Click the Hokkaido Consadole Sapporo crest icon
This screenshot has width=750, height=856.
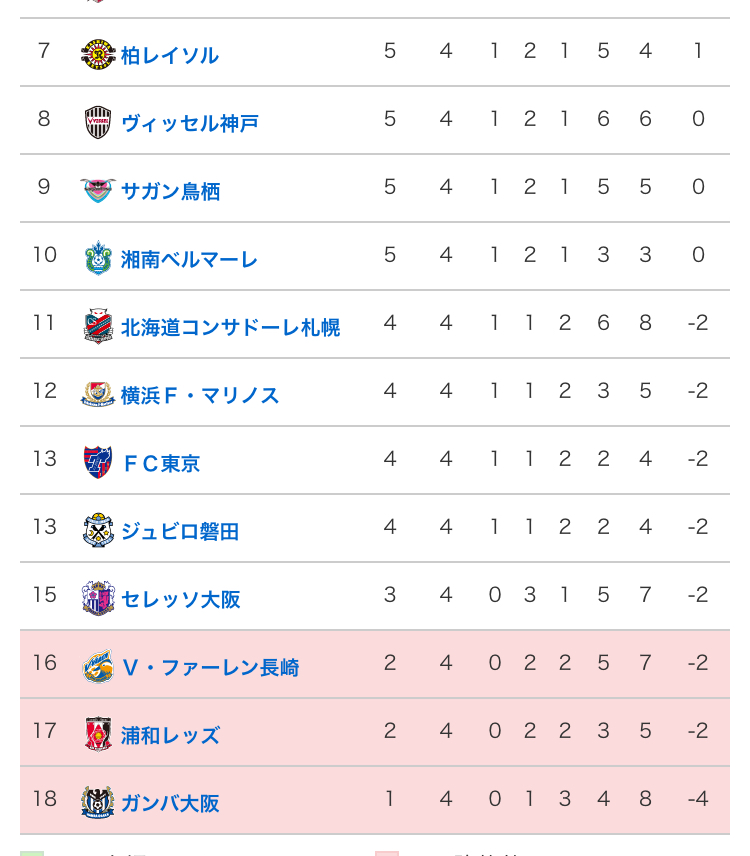point(98,326)
